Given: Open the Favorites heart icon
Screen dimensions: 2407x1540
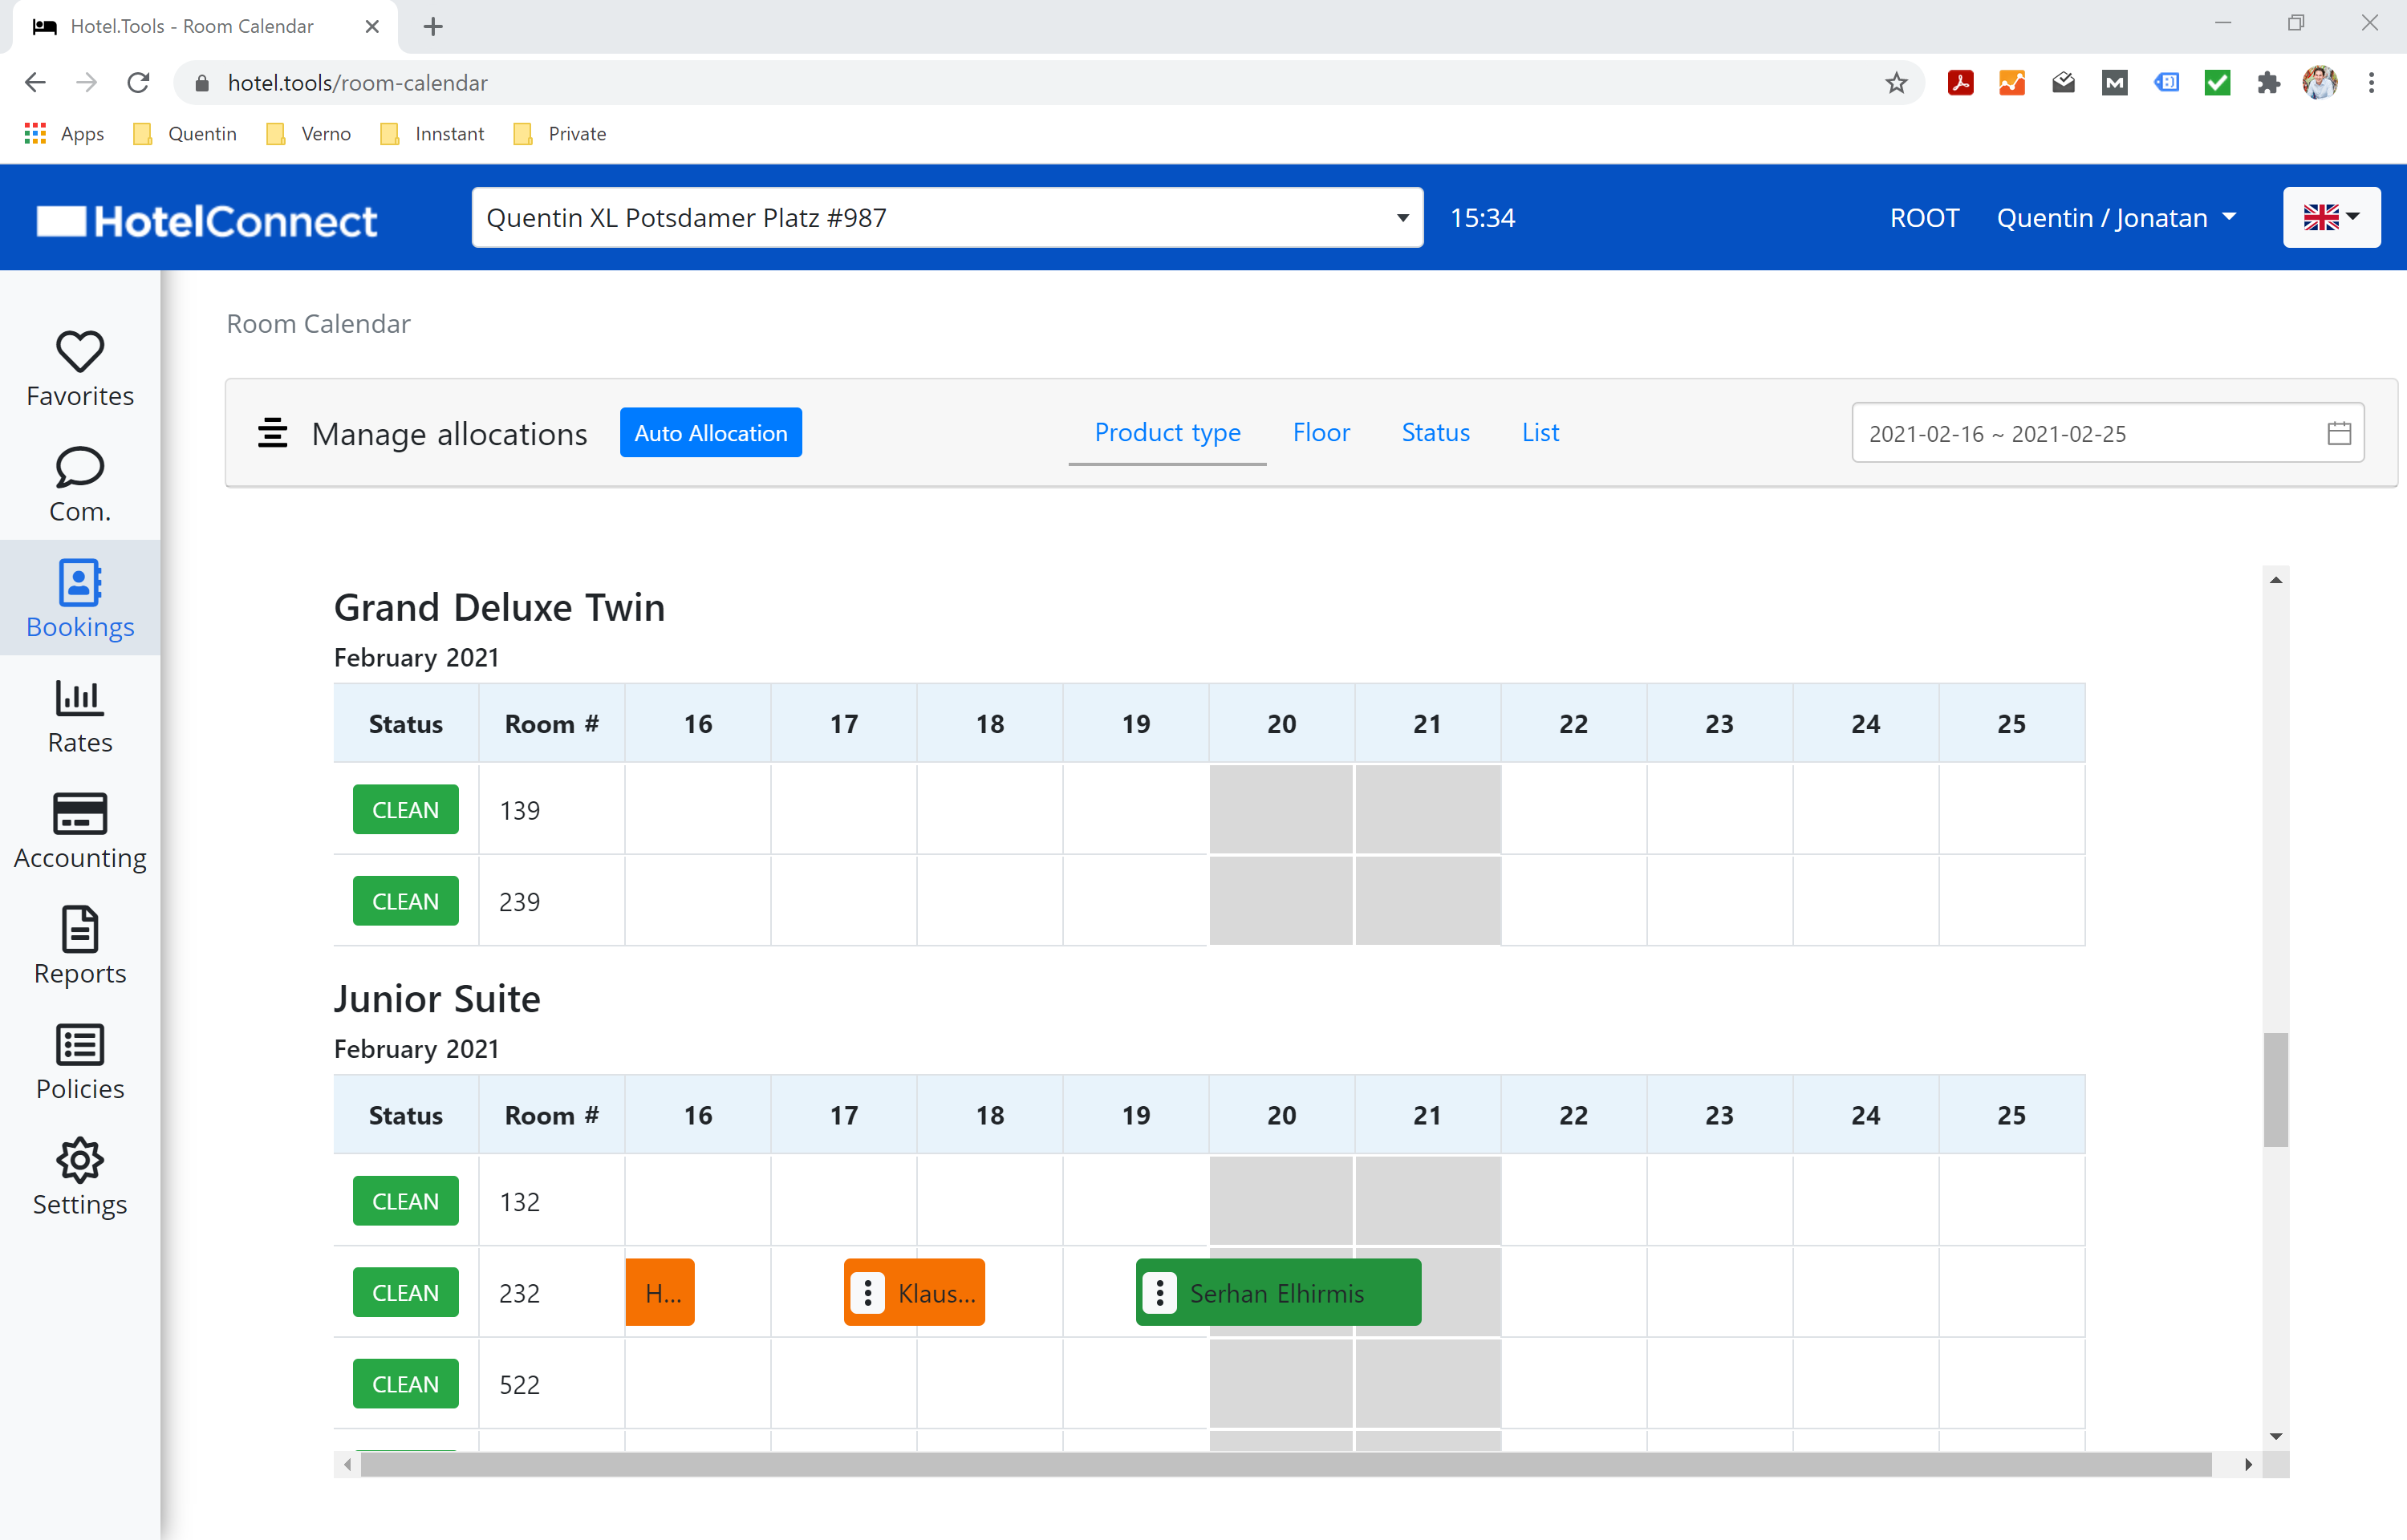Looking at the screenshot, I should (x=80, y=351).
